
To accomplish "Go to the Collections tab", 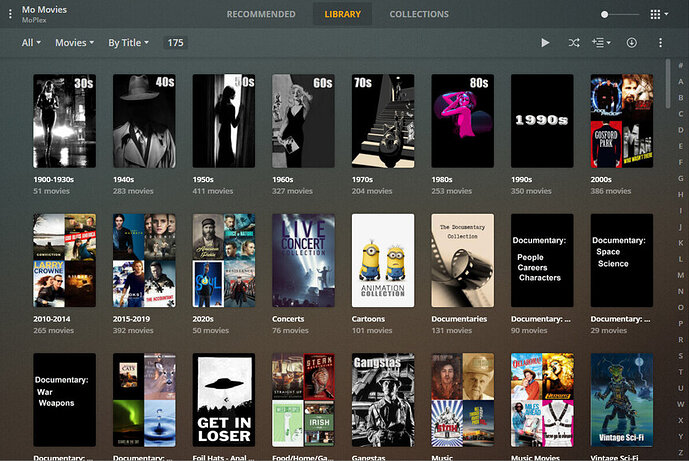I will (x=419, y=14).
